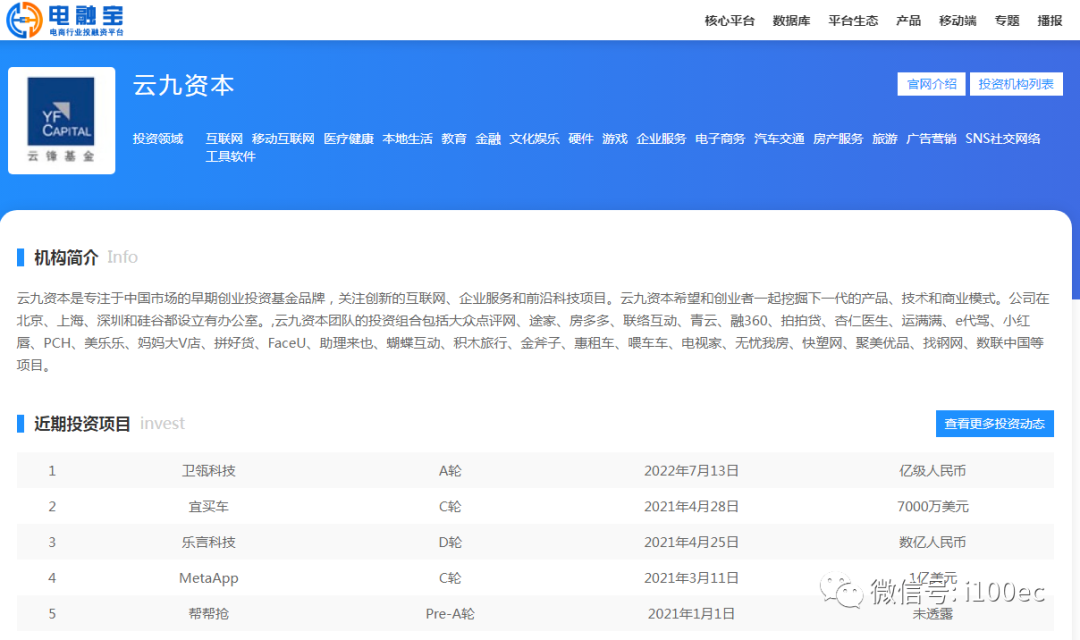This screenshot has height=640, width=1080.
Task: Open the 卫瓴科技 investment row
Action: pos(209,471)
